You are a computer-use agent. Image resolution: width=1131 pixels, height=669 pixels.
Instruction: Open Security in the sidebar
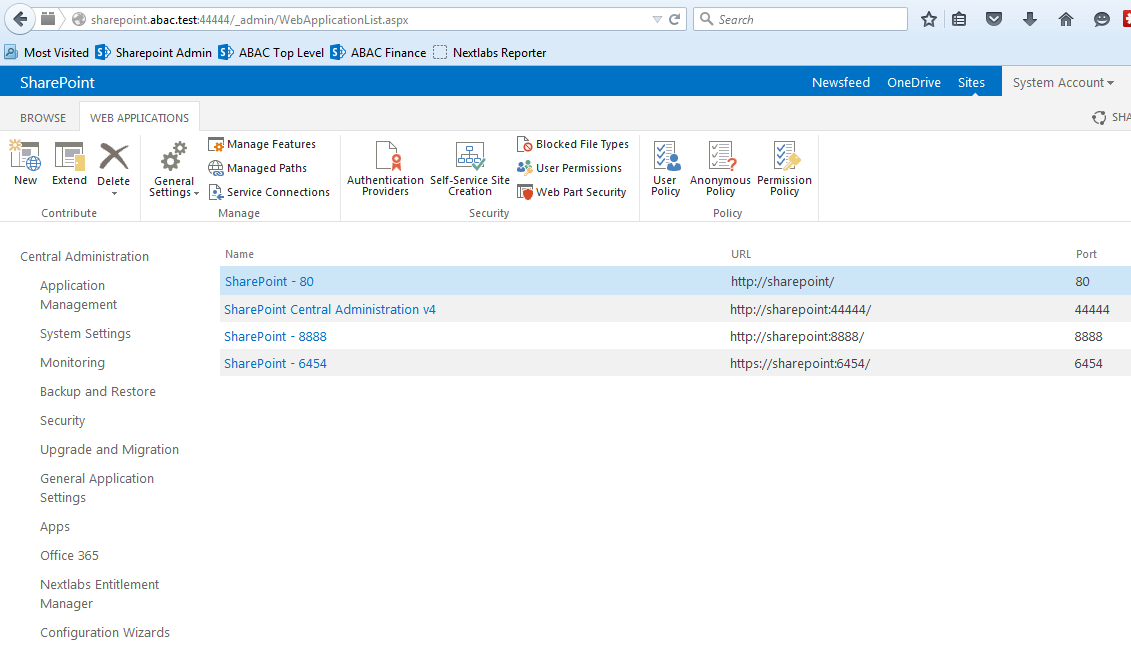tap(63, 420)
